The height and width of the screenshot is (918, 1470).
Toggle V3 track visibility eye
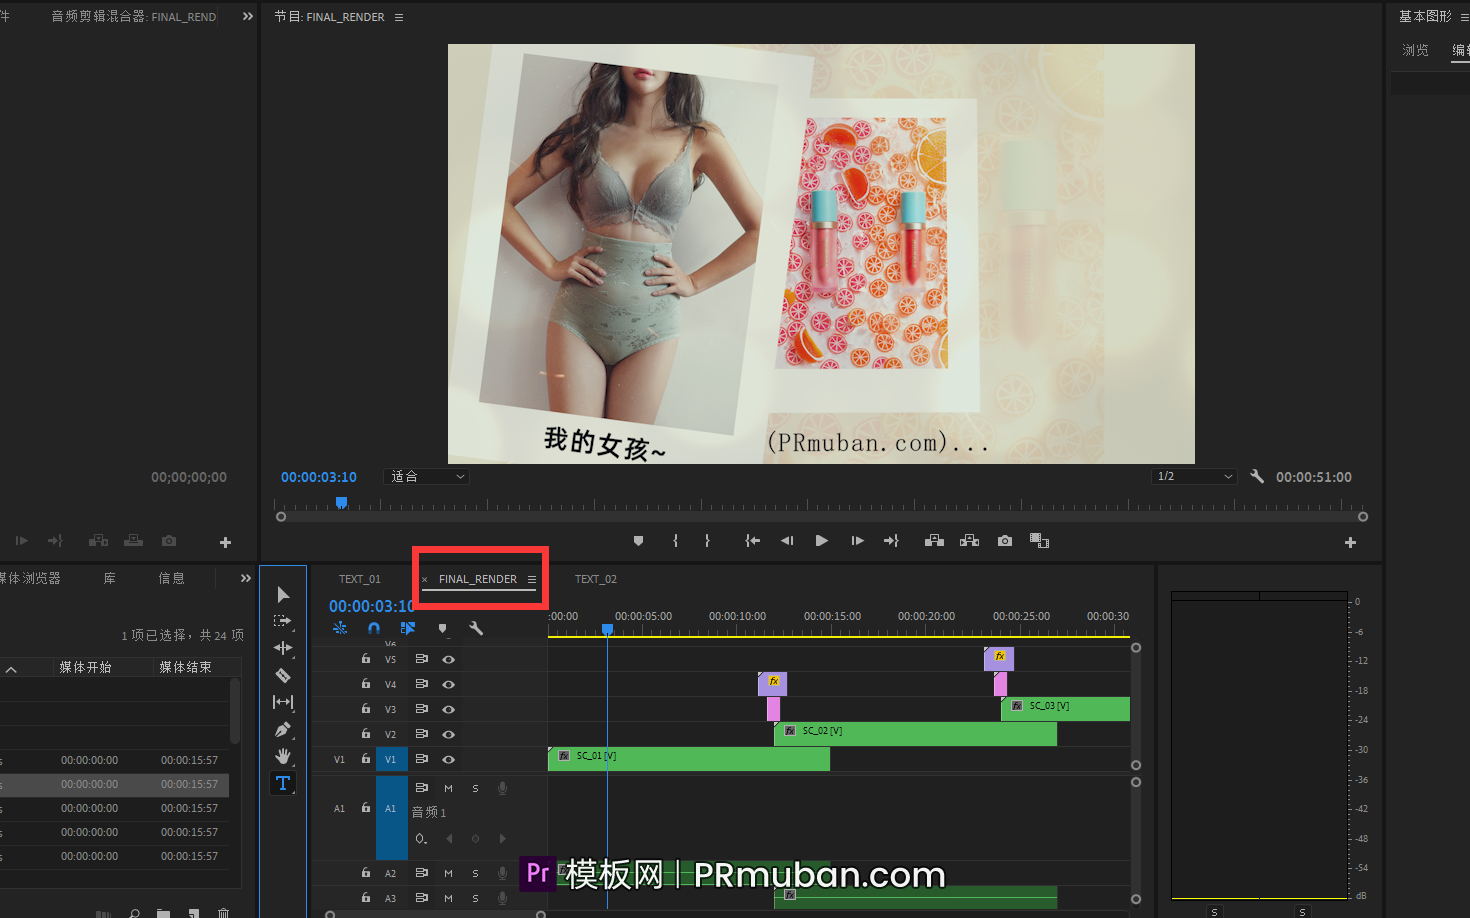(x=449, y=709)
